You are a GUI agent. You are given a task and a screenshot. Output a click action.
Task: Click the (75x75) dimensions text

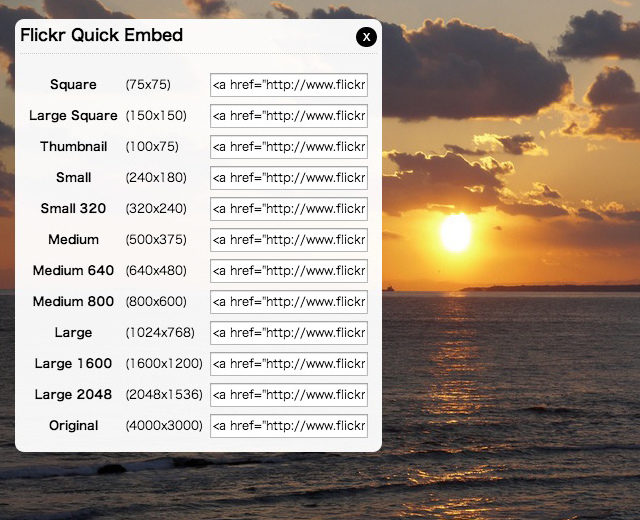146,85
